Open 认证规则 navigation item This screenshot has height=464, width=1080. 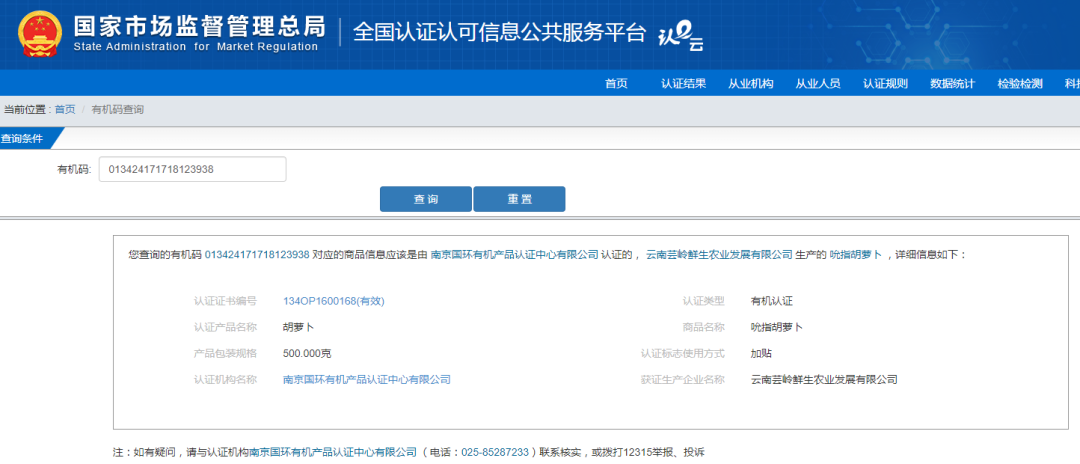885,84
